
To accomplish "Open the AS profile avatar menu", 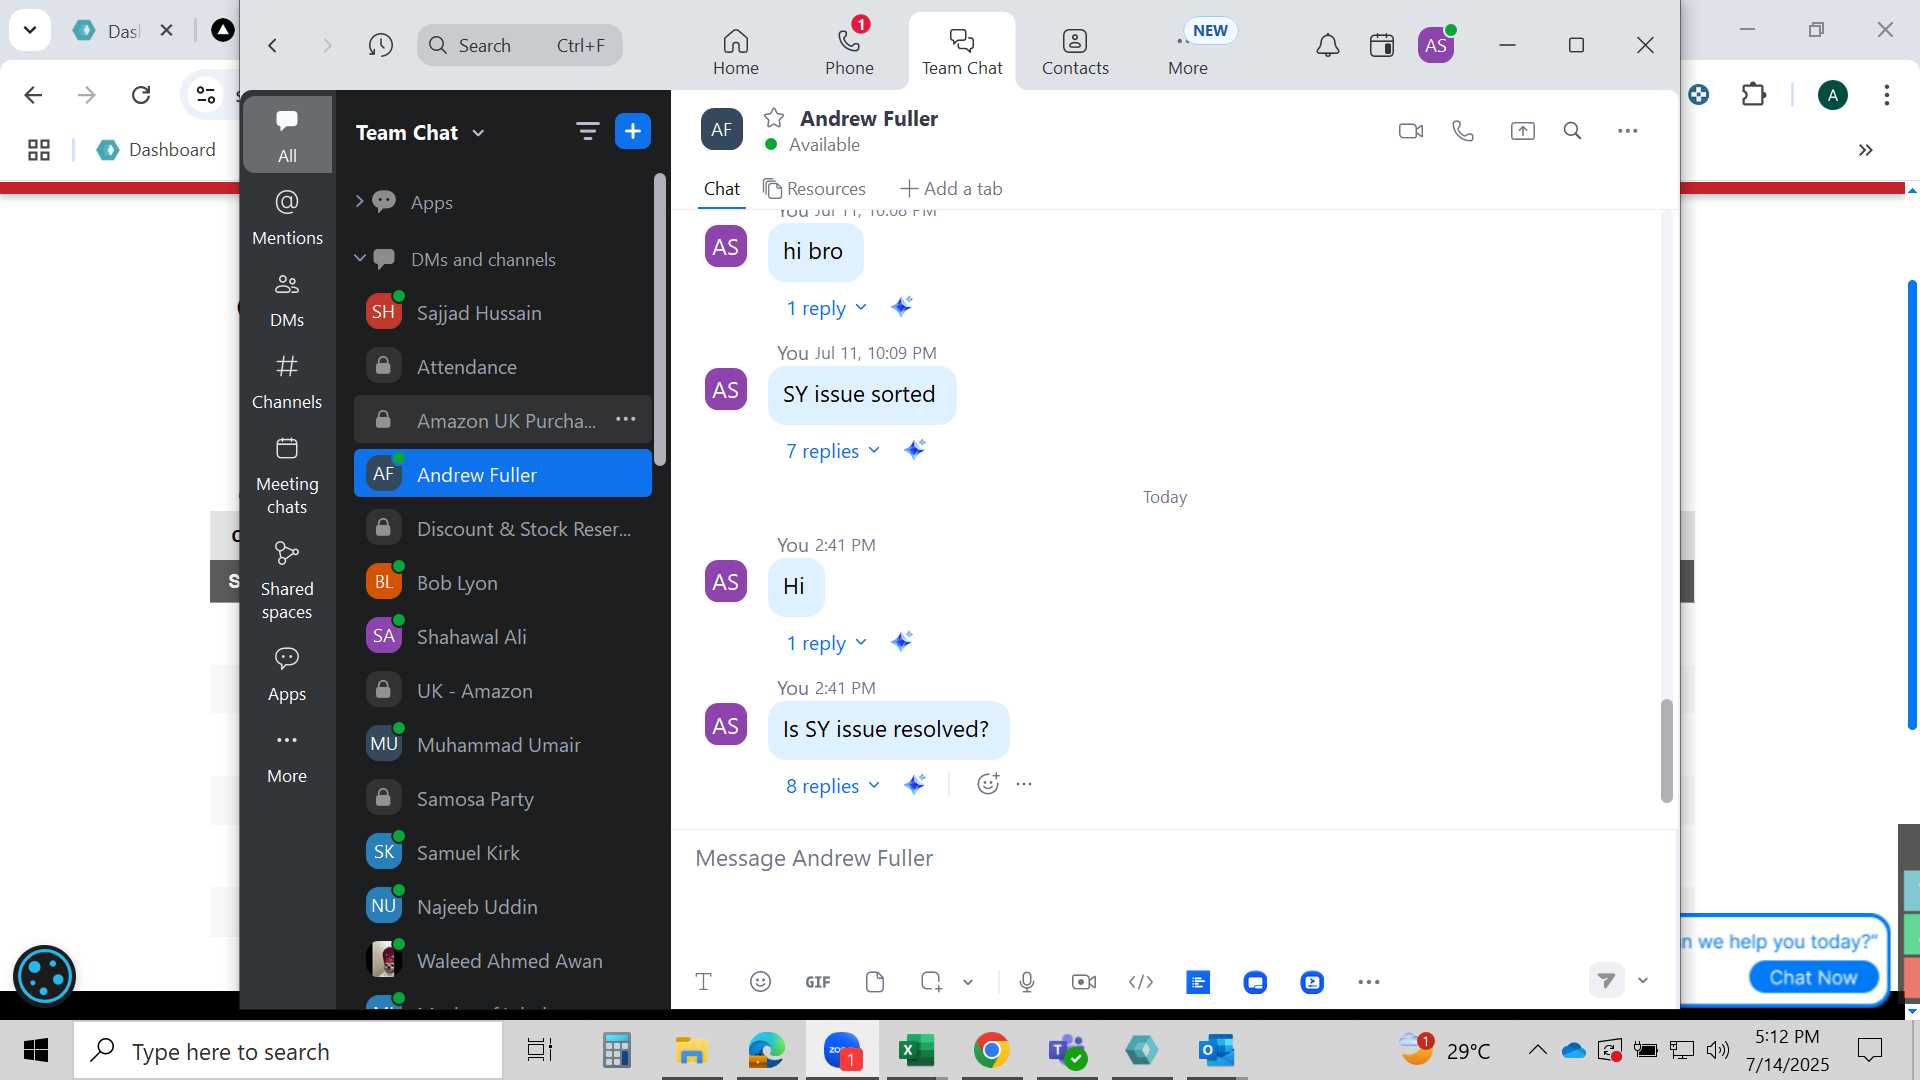I will (x=1436, y=45).
